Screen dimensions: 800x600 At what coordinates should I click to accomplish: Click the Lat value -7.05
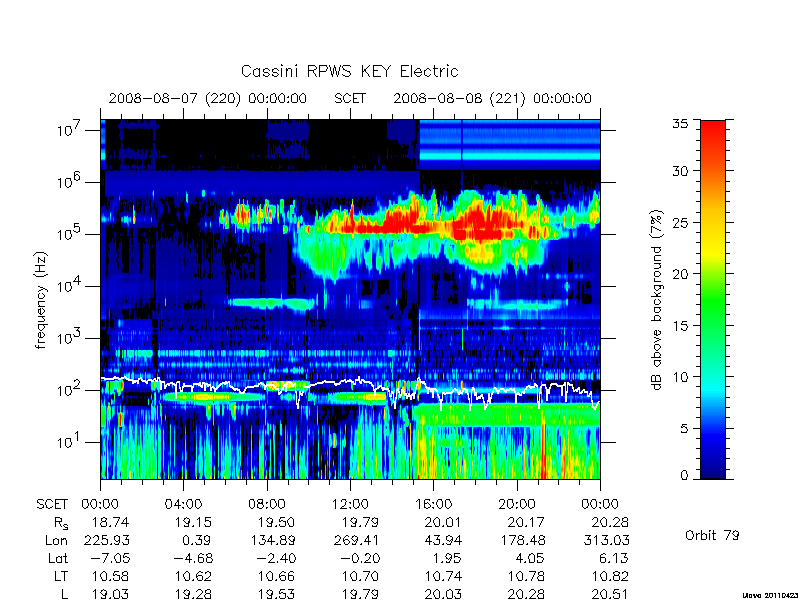point(110,558)
